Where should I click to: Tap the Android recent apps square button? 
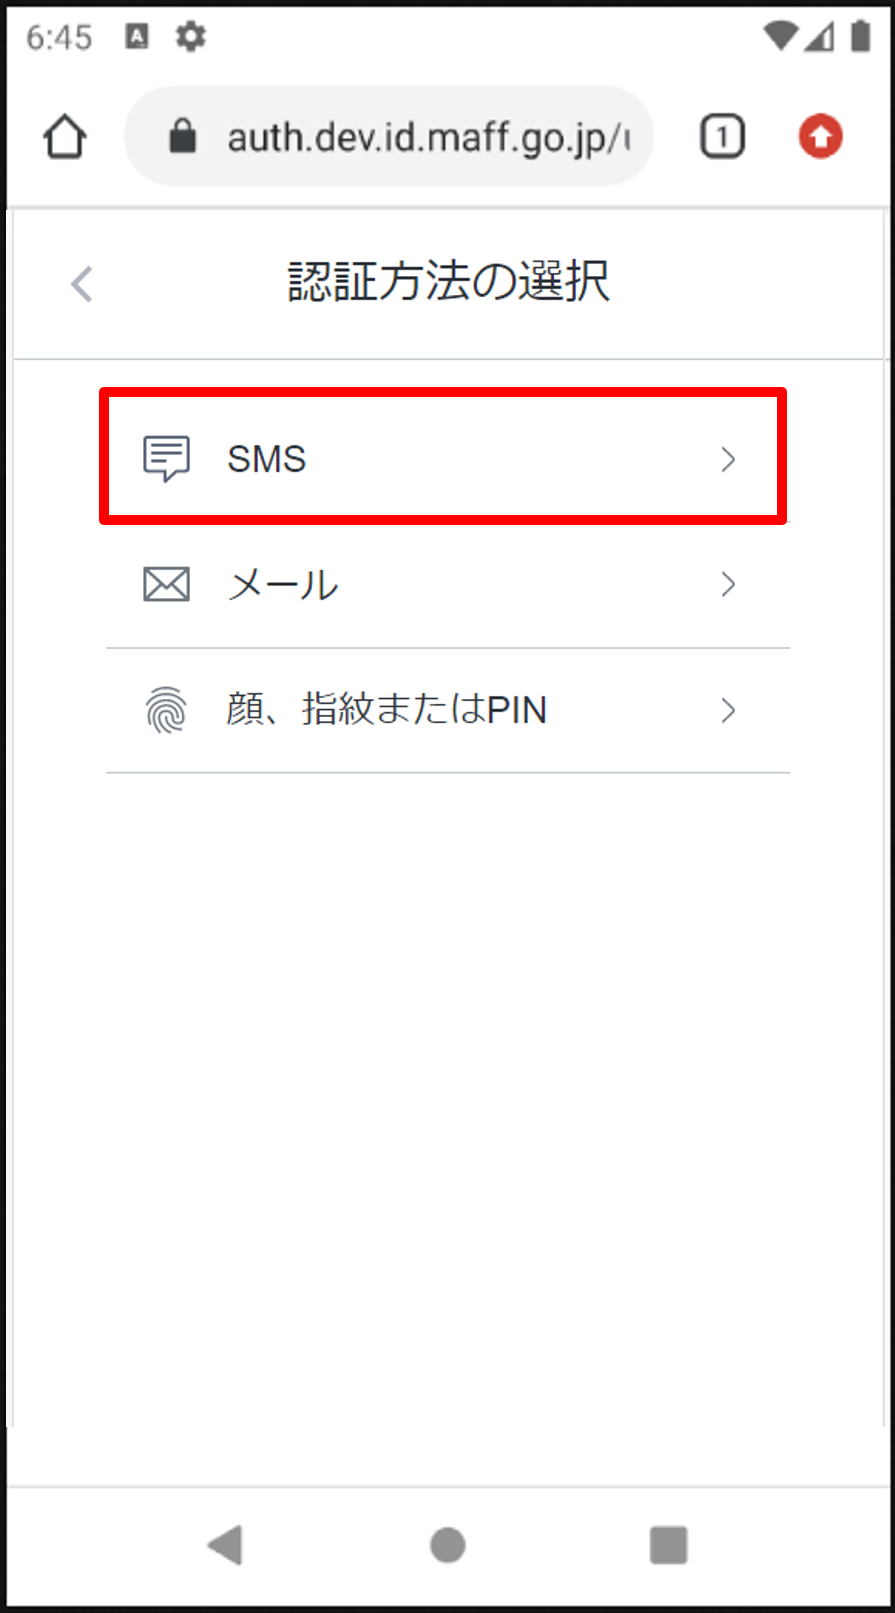(x=668, y=1544)
